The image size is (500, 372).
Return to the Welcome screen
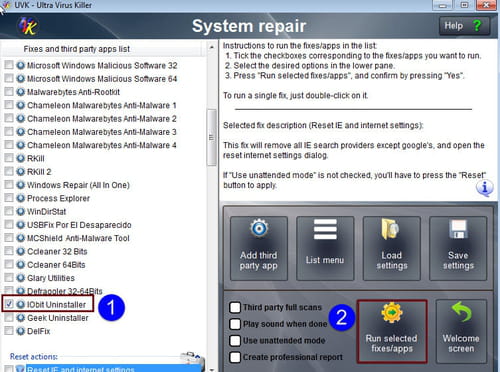461,331
